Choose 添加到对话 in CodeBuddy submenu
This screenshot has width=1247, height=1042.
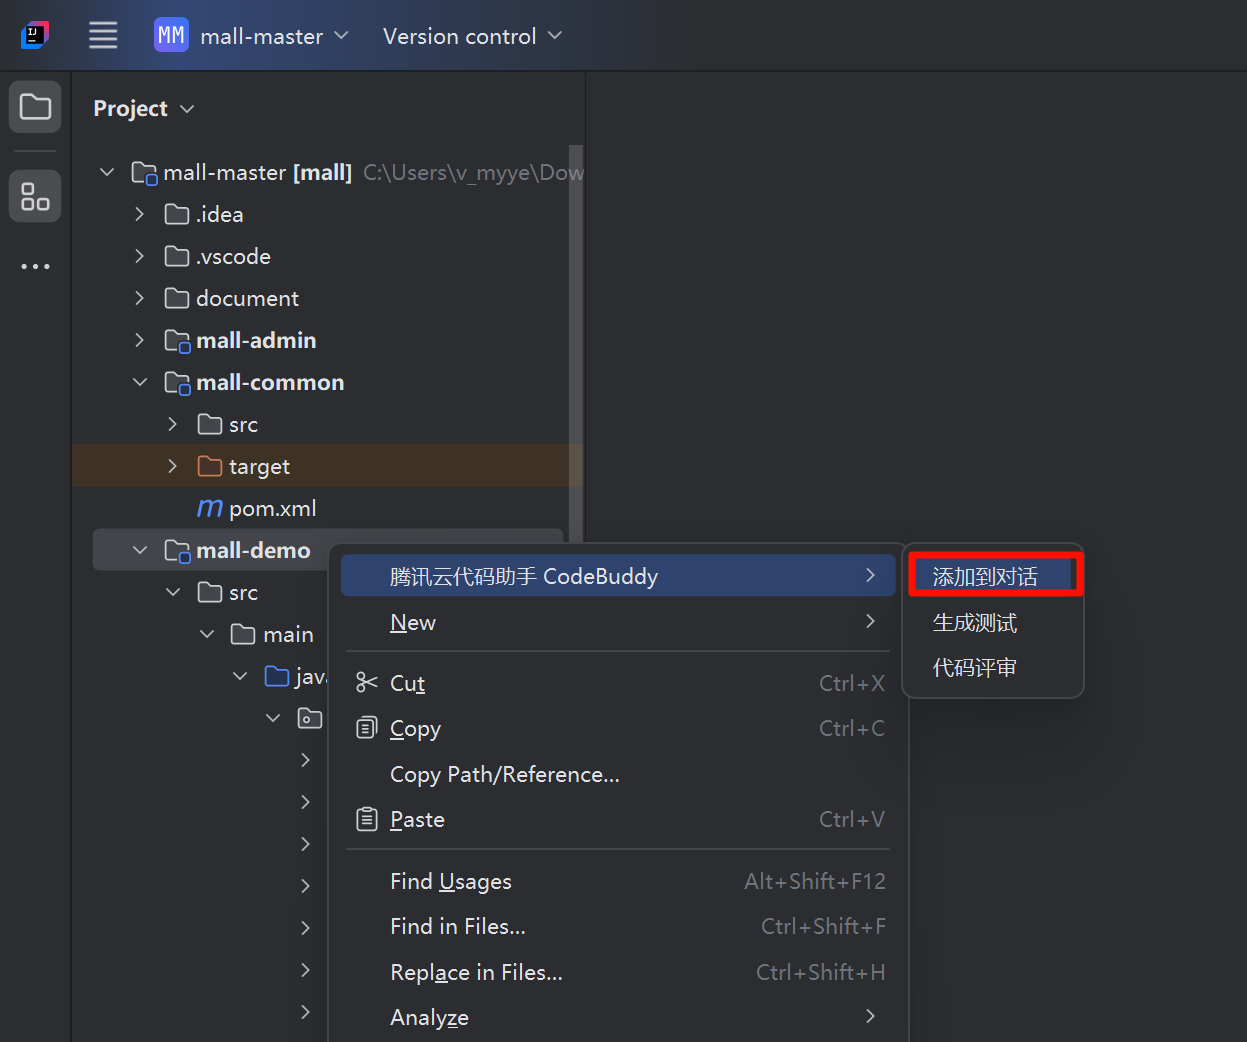[985, 577]
